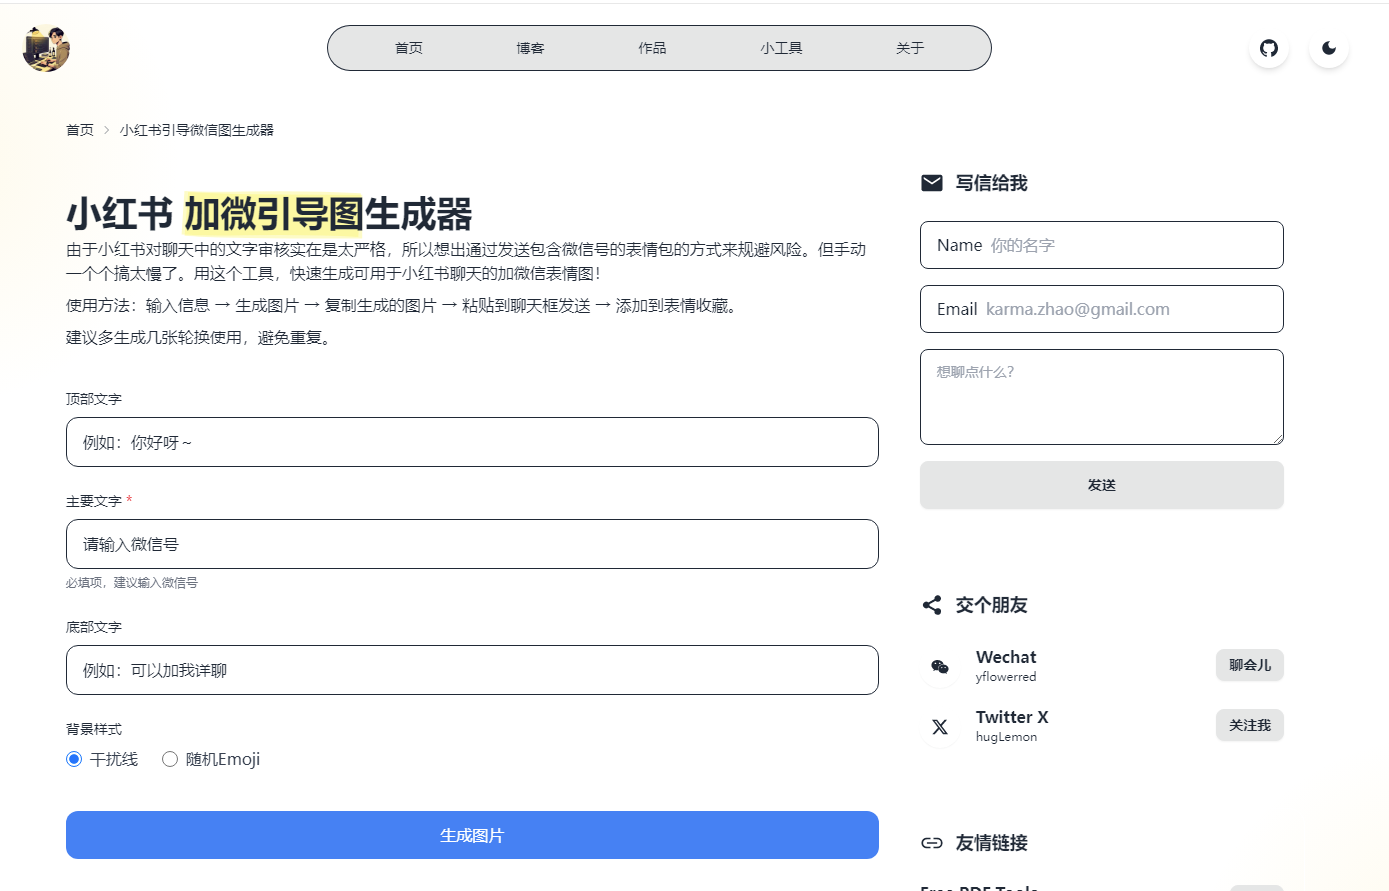Toggle dark mode moon icon
The height and width of the screenshot is (891, 1389).
coord(1329,48)
